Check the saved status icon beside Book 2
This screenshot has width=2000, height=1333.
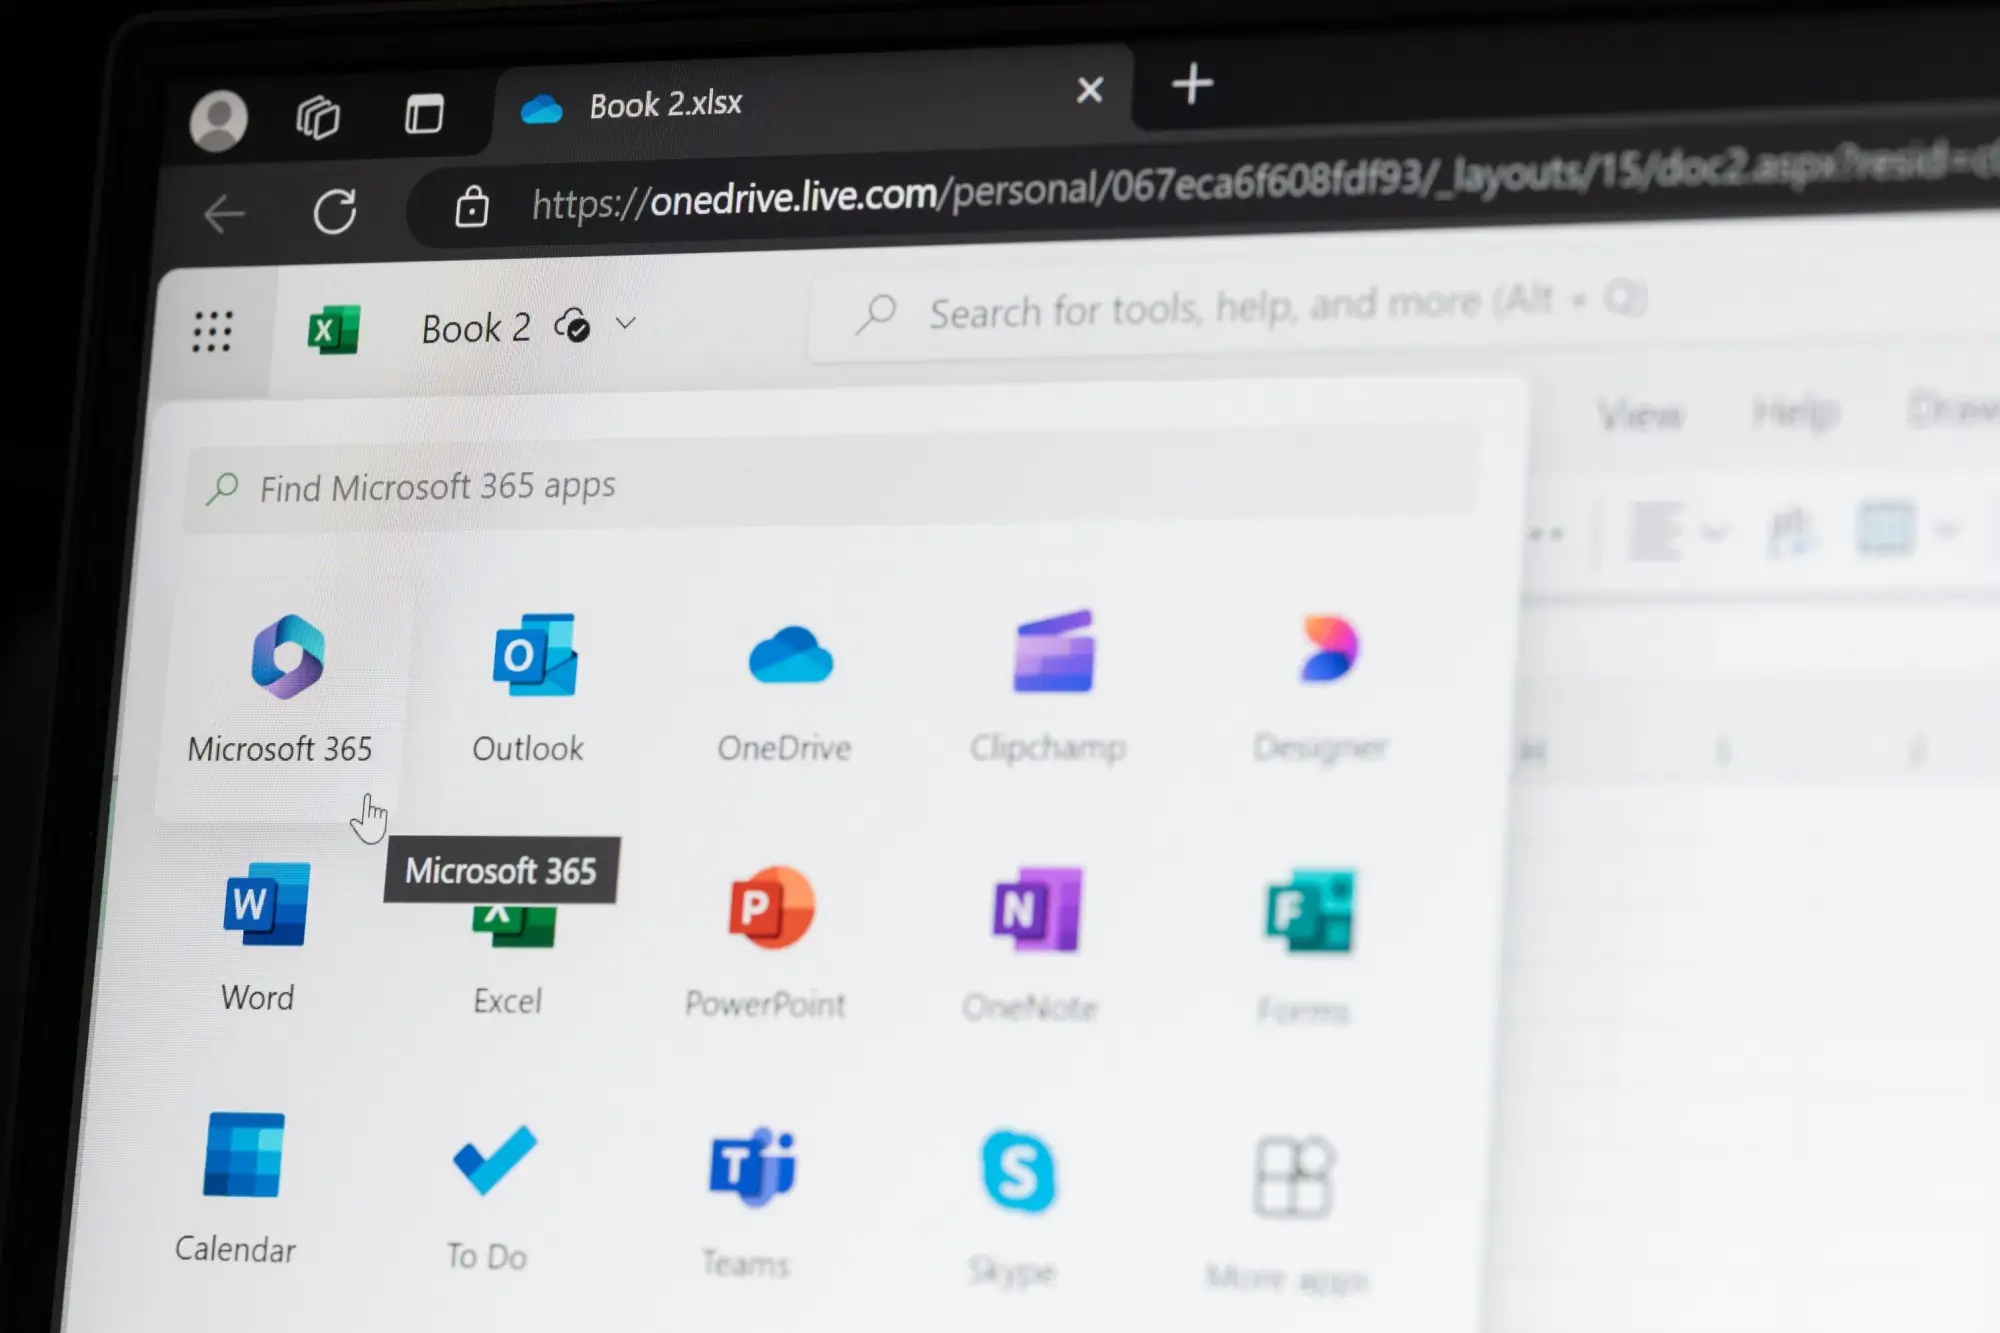(x=573, y=326)
